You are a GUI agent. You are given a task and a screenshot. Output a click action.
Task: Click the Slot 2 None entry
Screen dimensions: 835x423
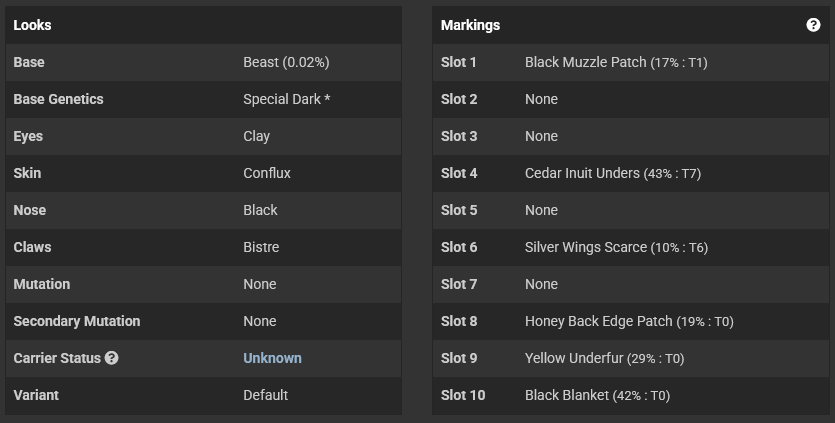[542, 99]
